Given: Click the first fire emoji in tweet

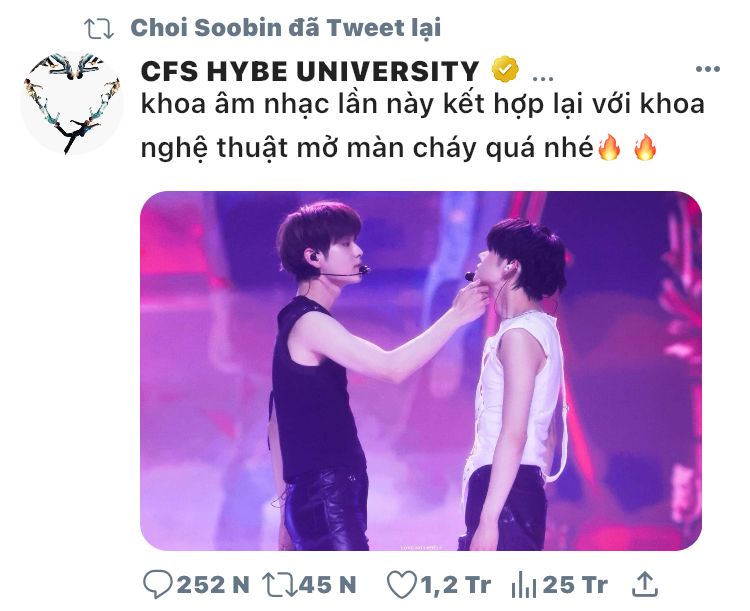Looking at the screenshot, I should coord(609,147).
